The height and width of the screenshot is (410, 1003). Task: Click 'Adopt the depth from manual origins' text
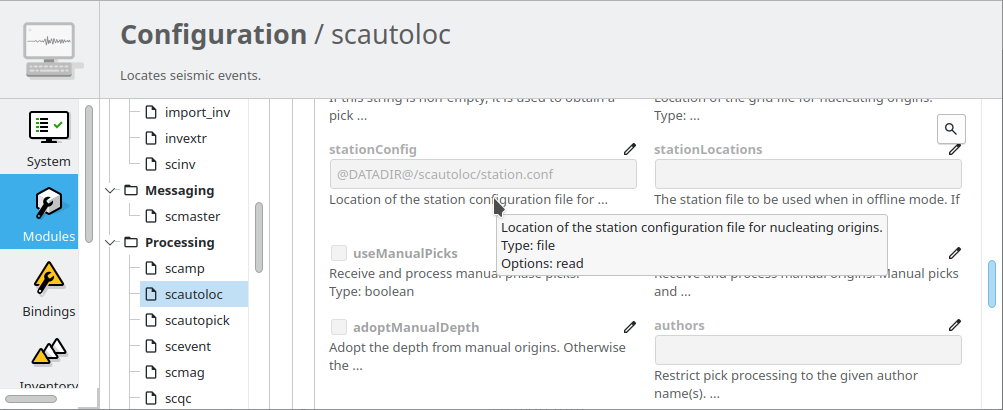click(477, 356)
